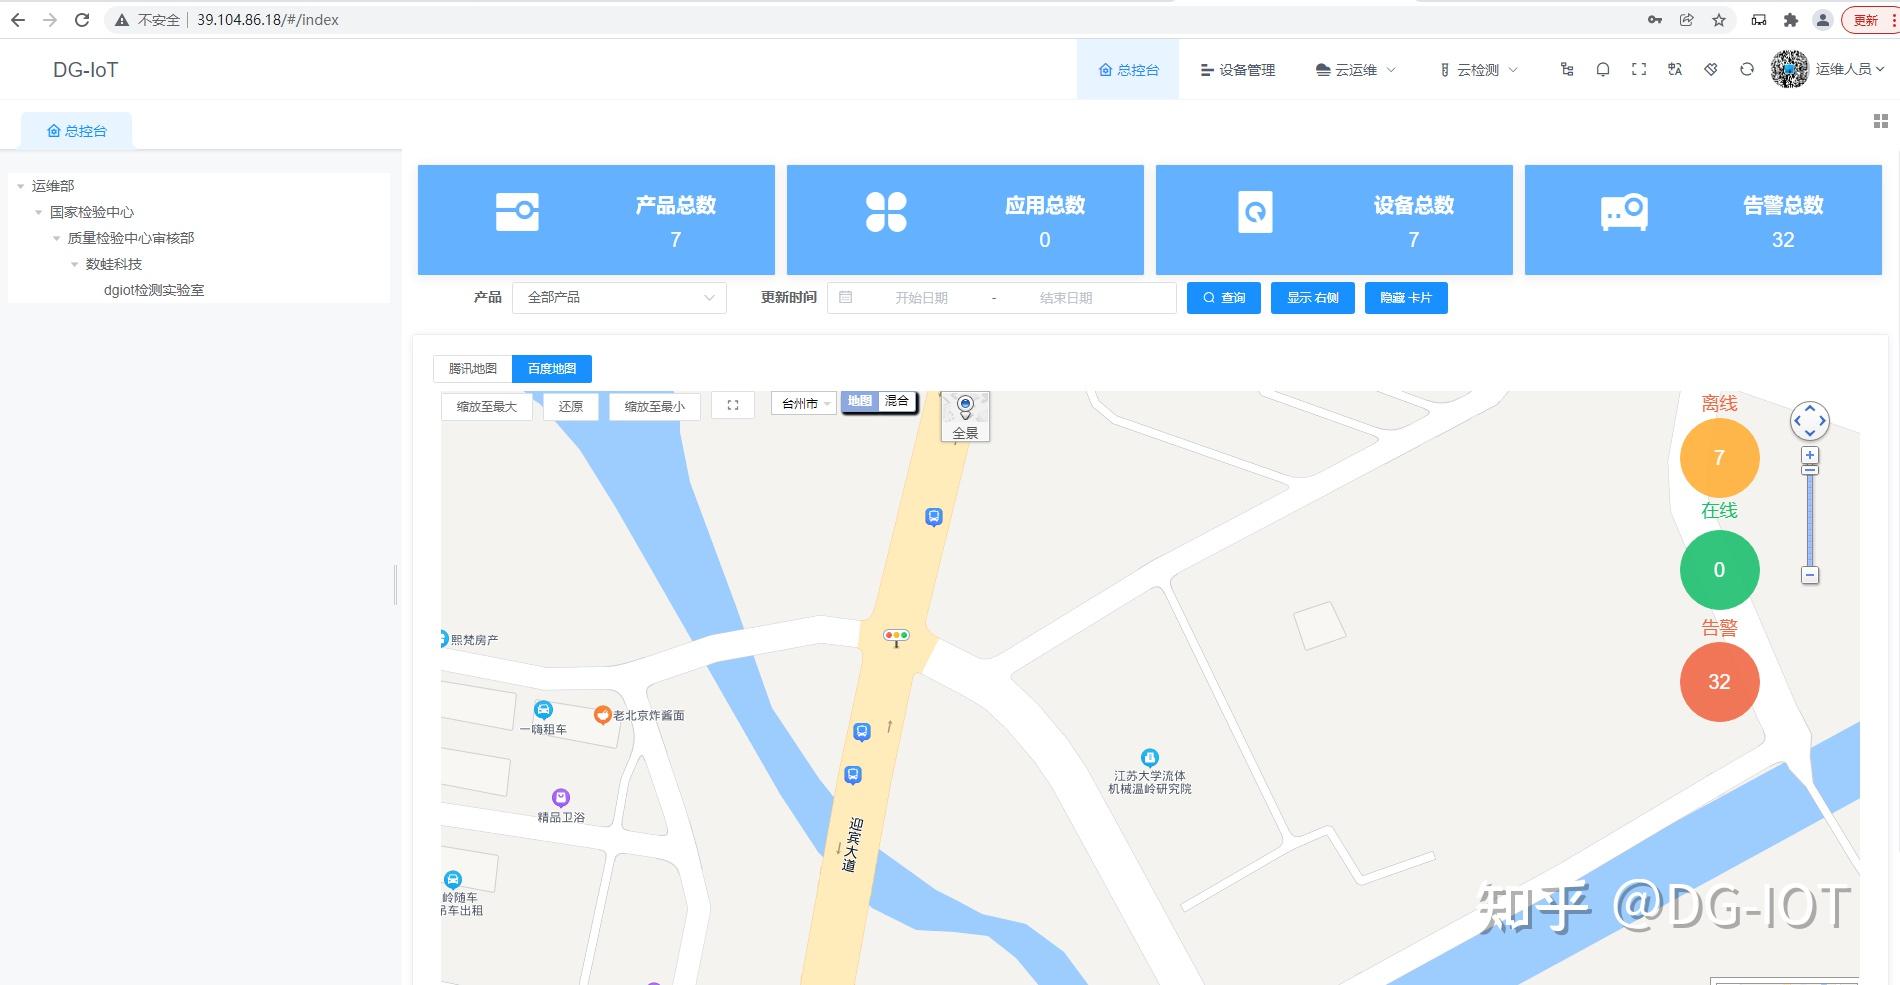Click the map zoom-in plus slider control
The width and height of the screenshot is (1900, 985).
pyautogui.click(x=1809, y=455)
